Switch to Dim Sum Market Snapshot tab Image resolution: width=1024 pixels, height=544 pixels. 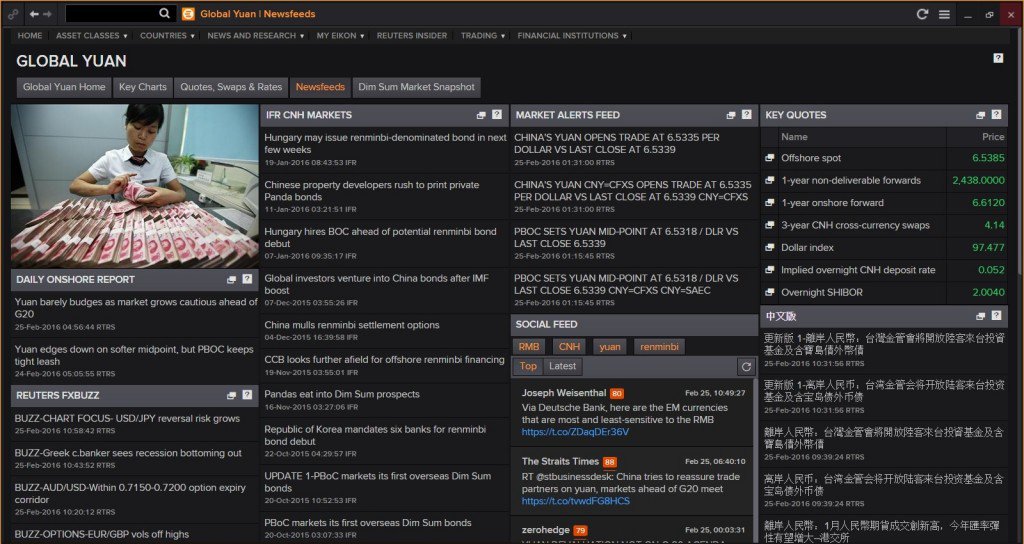pos(417,87)
